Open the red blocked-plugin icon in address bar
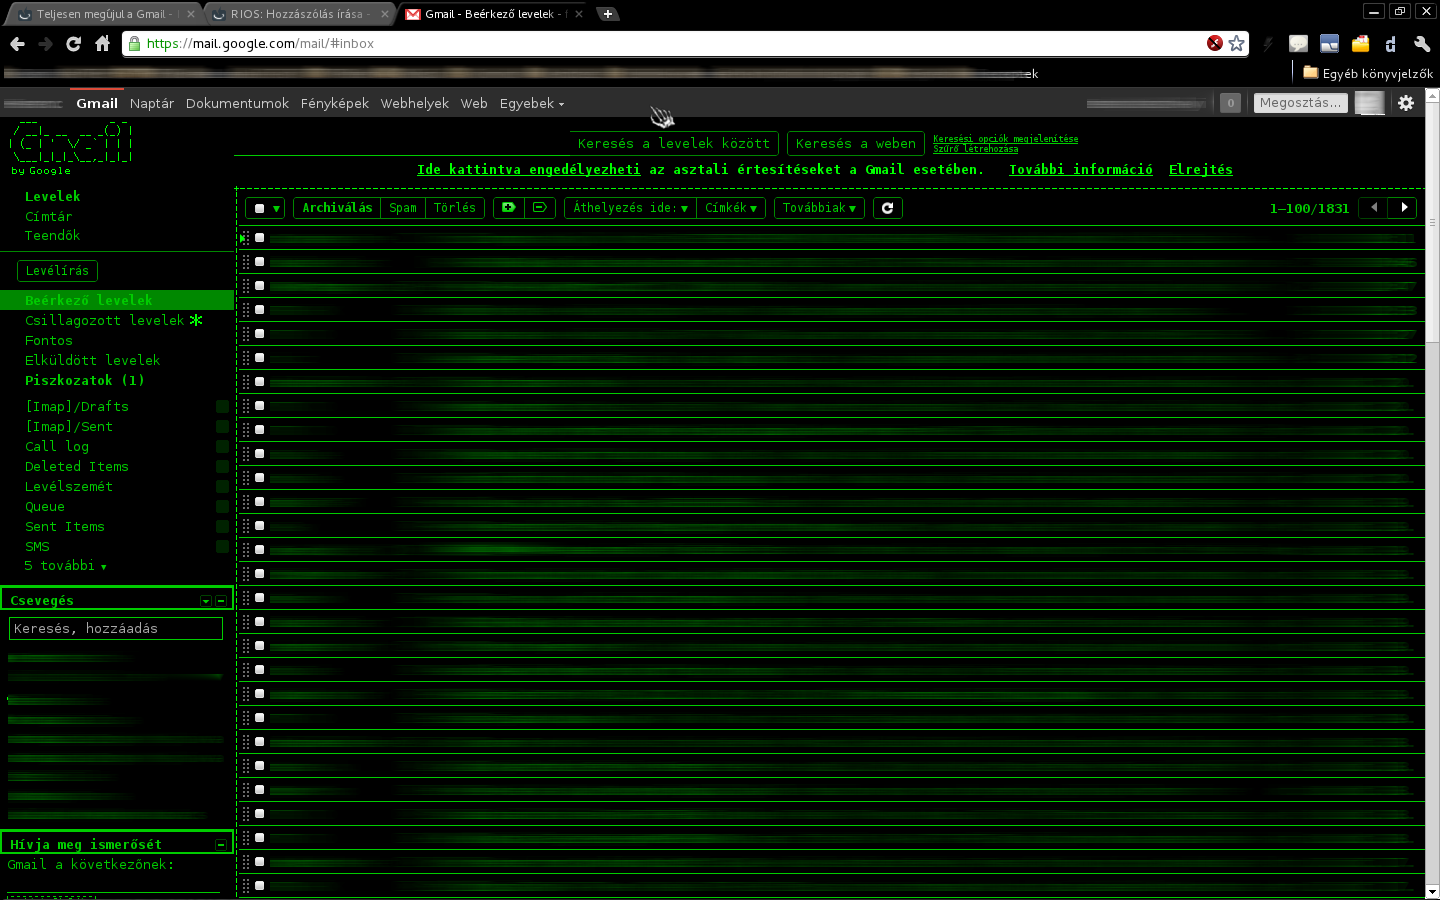Viewport: 1440px width, 900px height. [1214, 43]
